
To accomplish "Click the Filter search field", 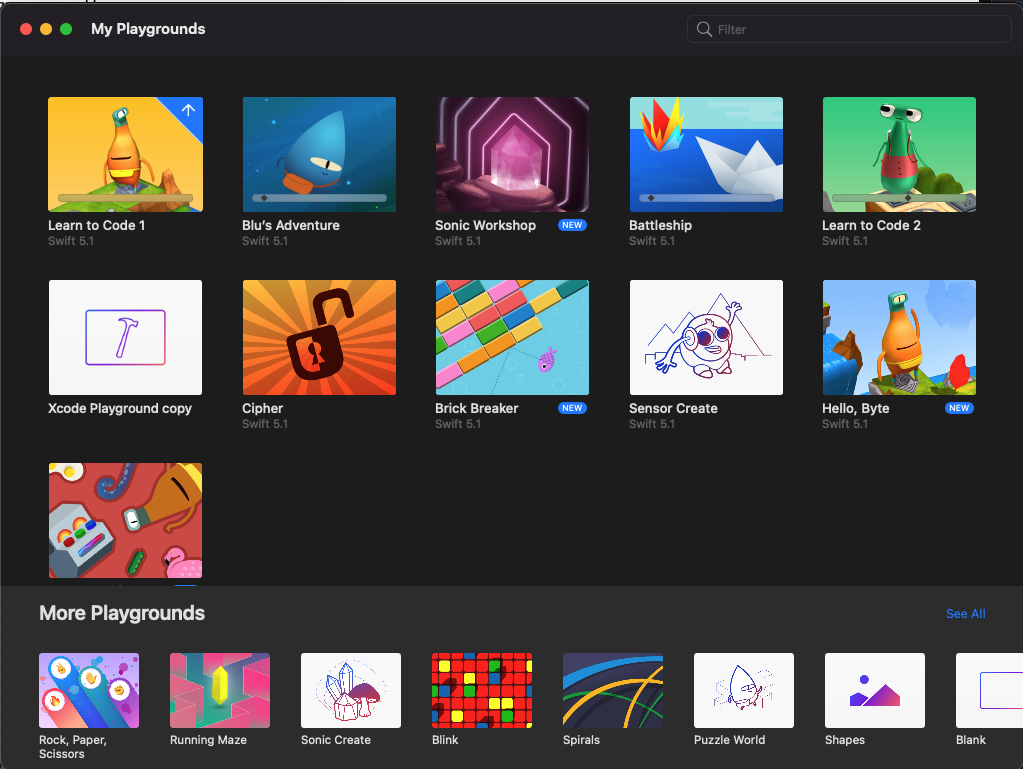I will 849,29.
